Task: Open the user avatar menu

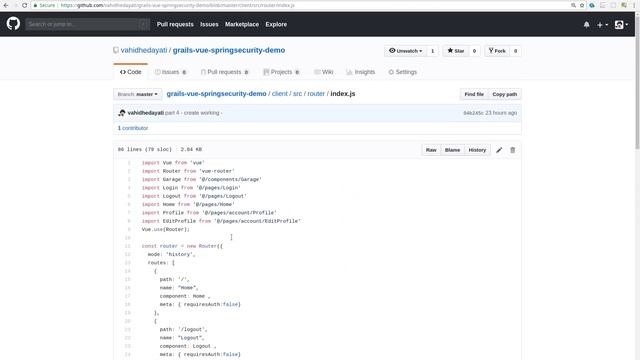Action: tap(621, 25)
